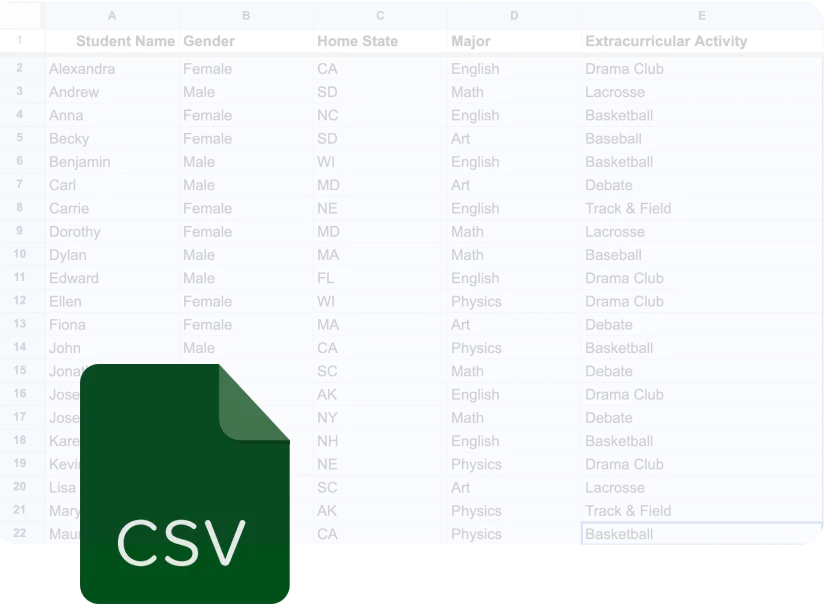Click Becky's Art major cell

pos(514,139)
